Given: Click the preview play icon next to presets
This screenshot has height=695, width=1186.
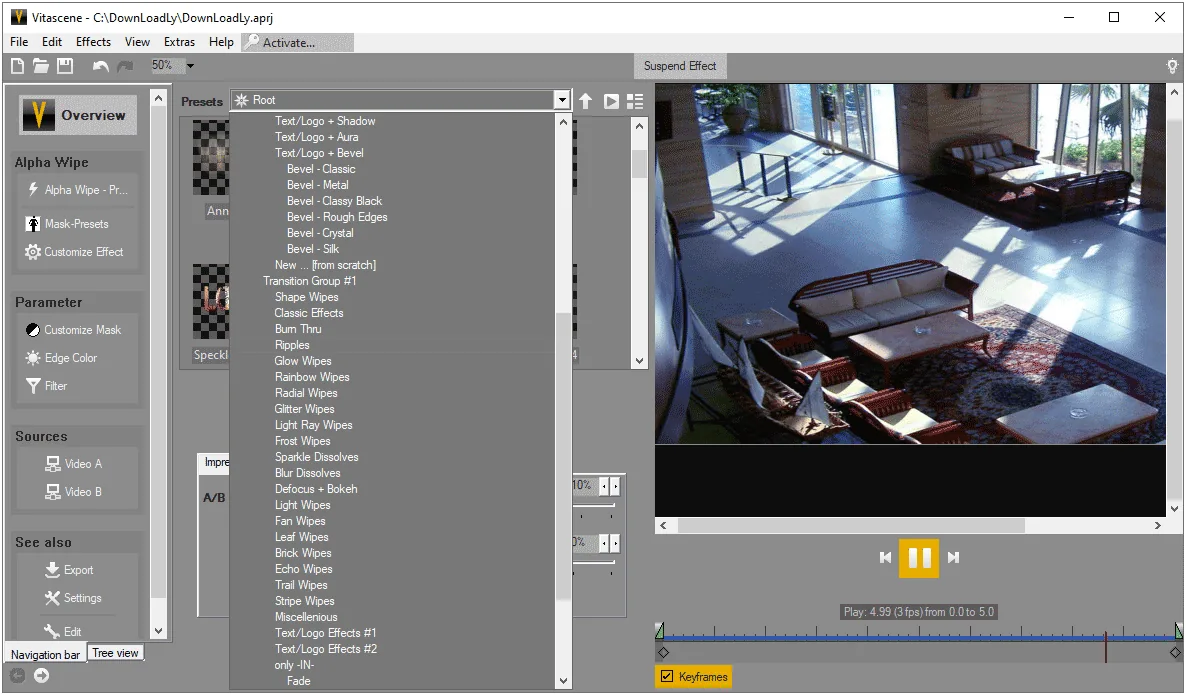Looking at the screenshot, I should 611,101.
